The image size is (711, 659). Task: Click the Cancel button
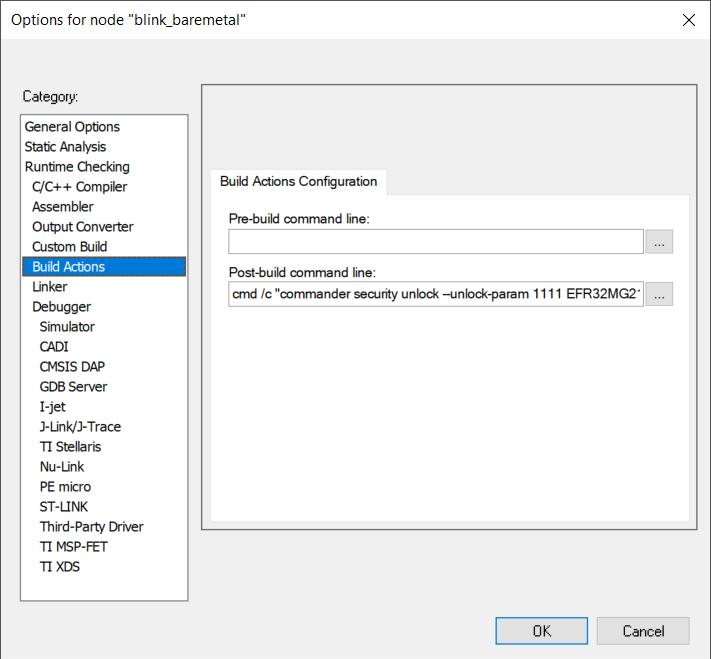click(643, 631)
